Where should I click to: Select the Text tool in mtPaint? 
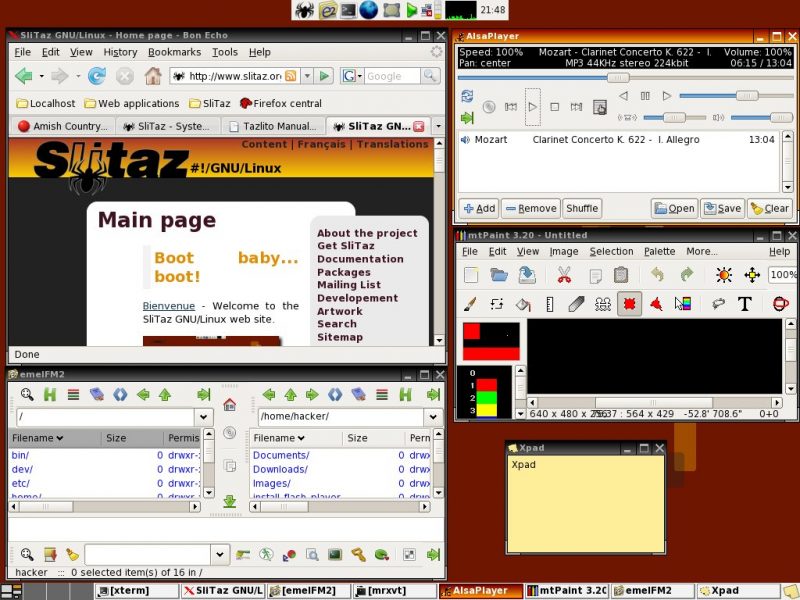click(x=745, y=304)
